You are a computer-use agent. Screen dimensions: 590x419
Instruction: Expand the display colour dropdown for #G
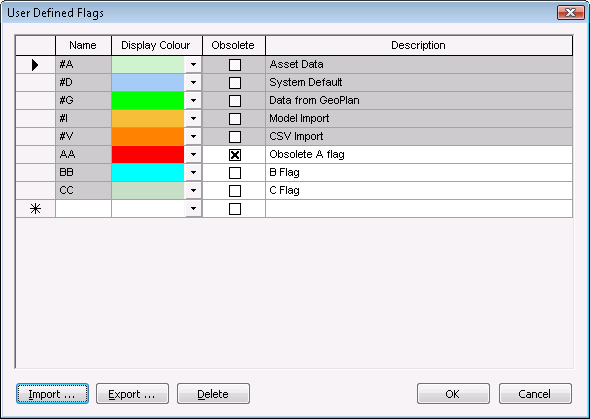[193, 100]
